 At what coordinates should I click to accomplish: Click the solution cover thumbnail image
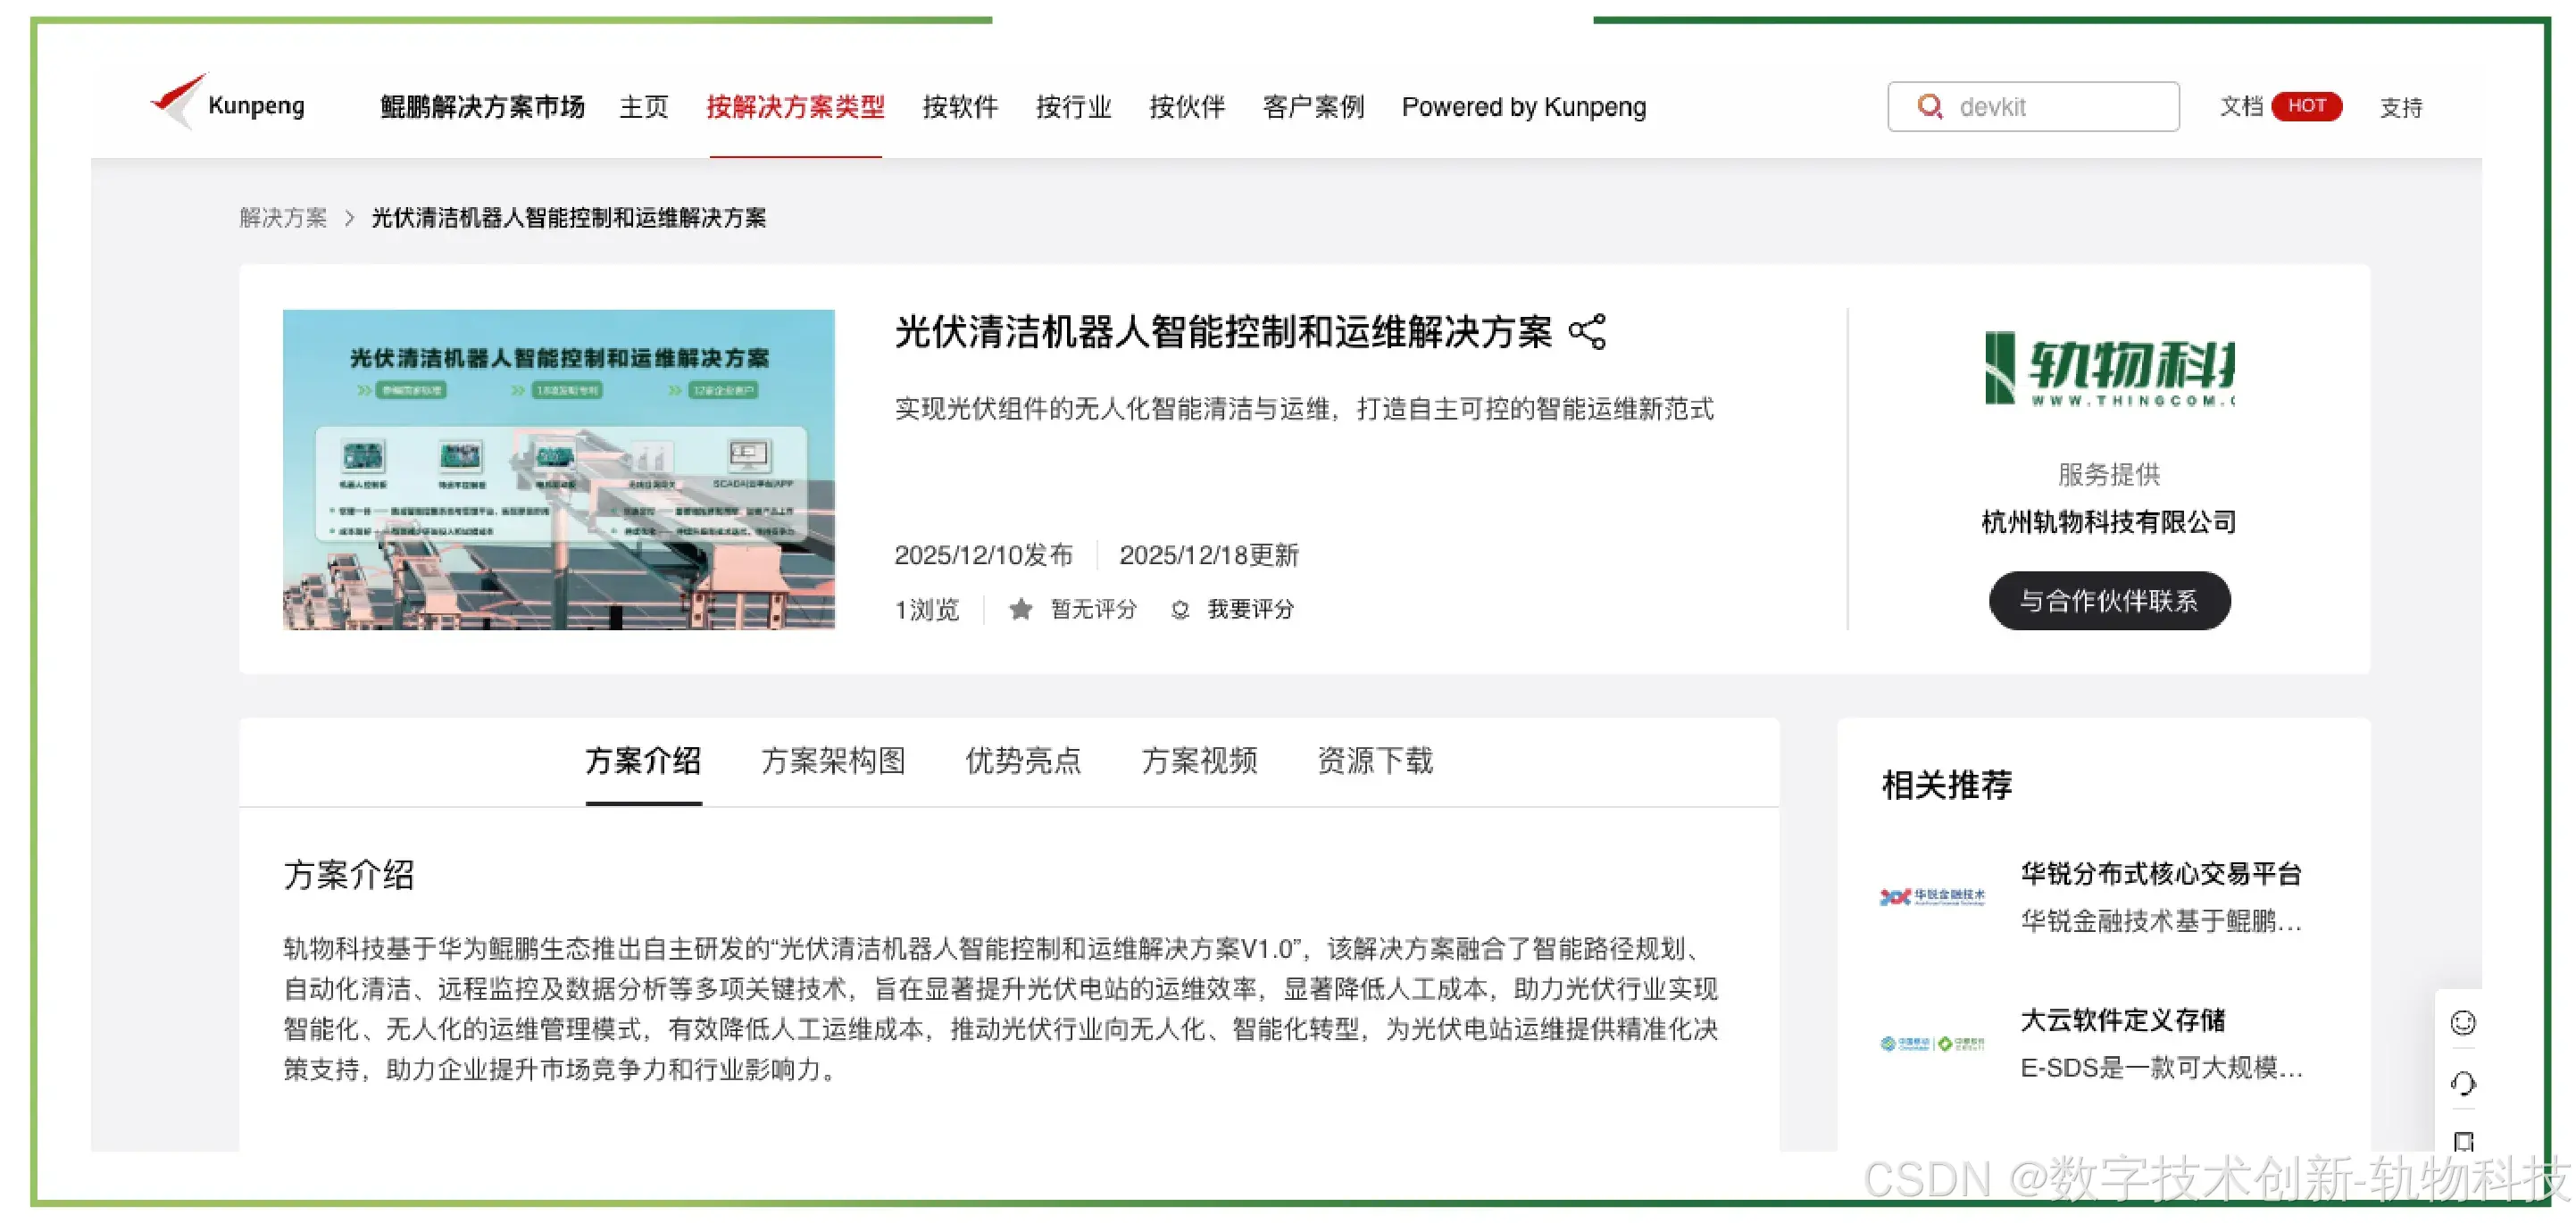[558, 469]
